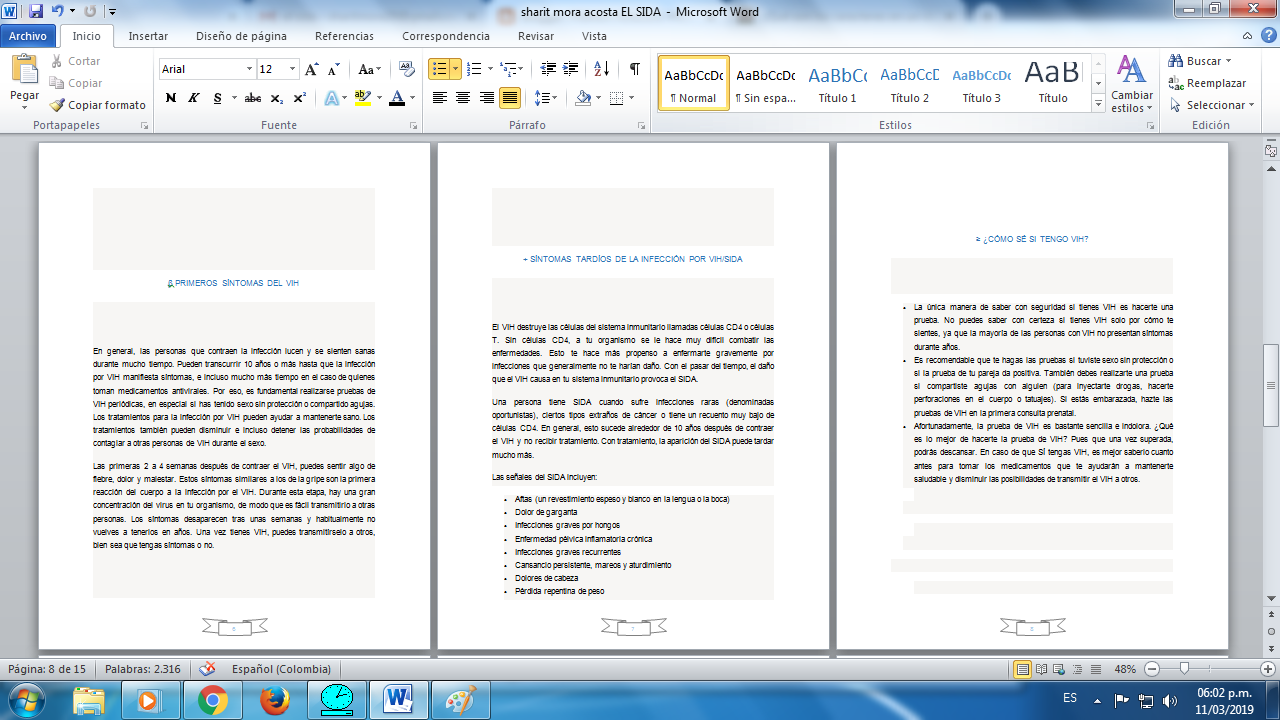Toggle strikethrough formatting

point(252,100)
